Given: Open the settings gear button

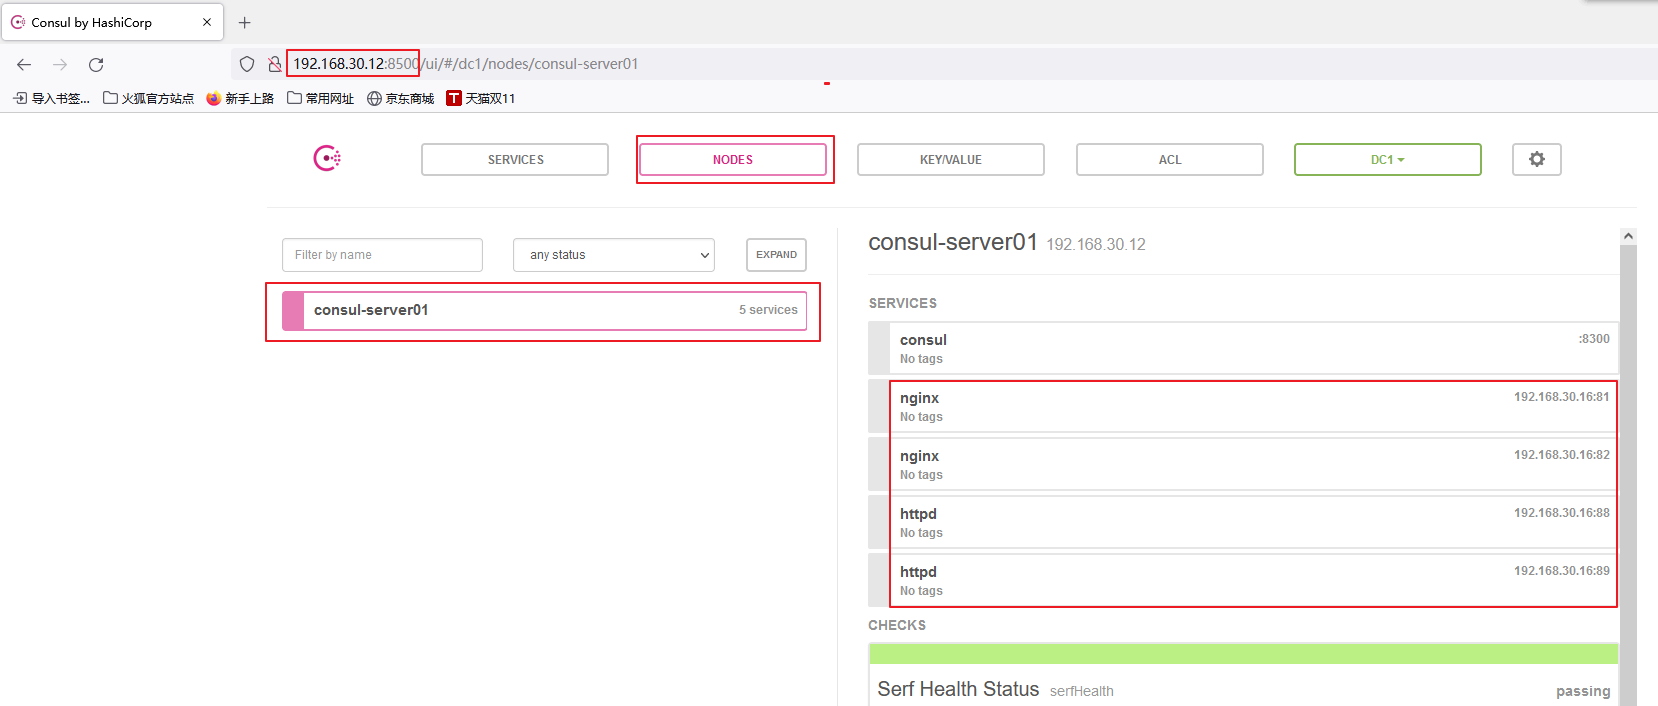Looking at the screenshot, I should click(1537, 159).
